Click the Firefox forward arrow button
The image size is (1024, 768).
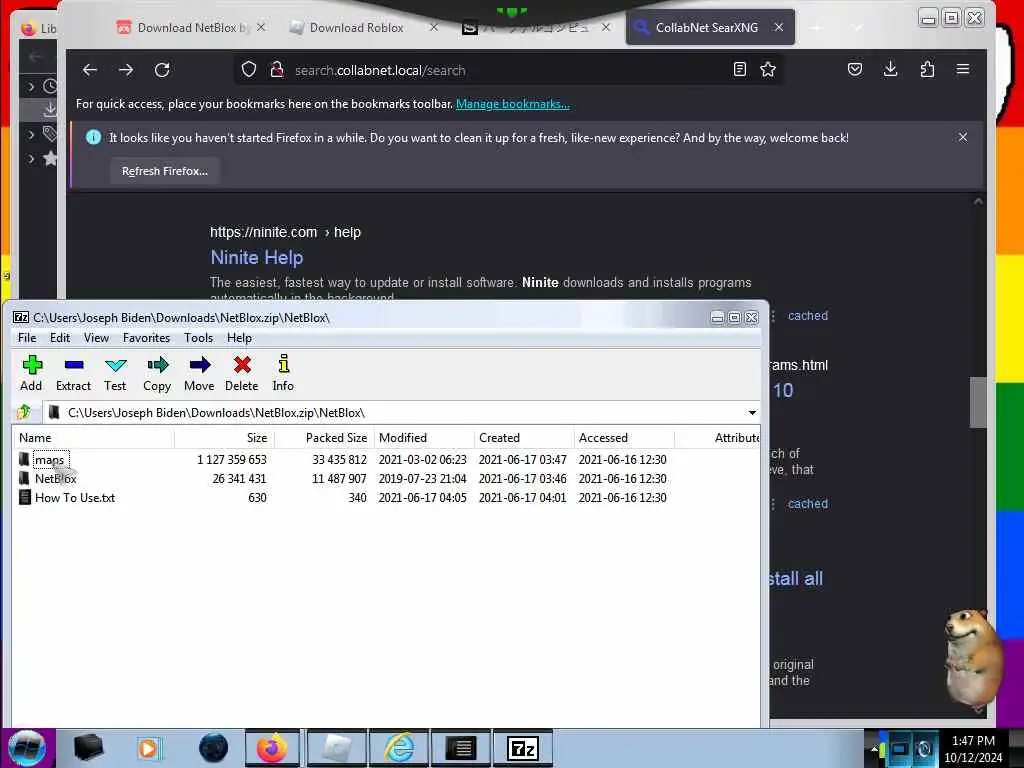coord(126,70)
